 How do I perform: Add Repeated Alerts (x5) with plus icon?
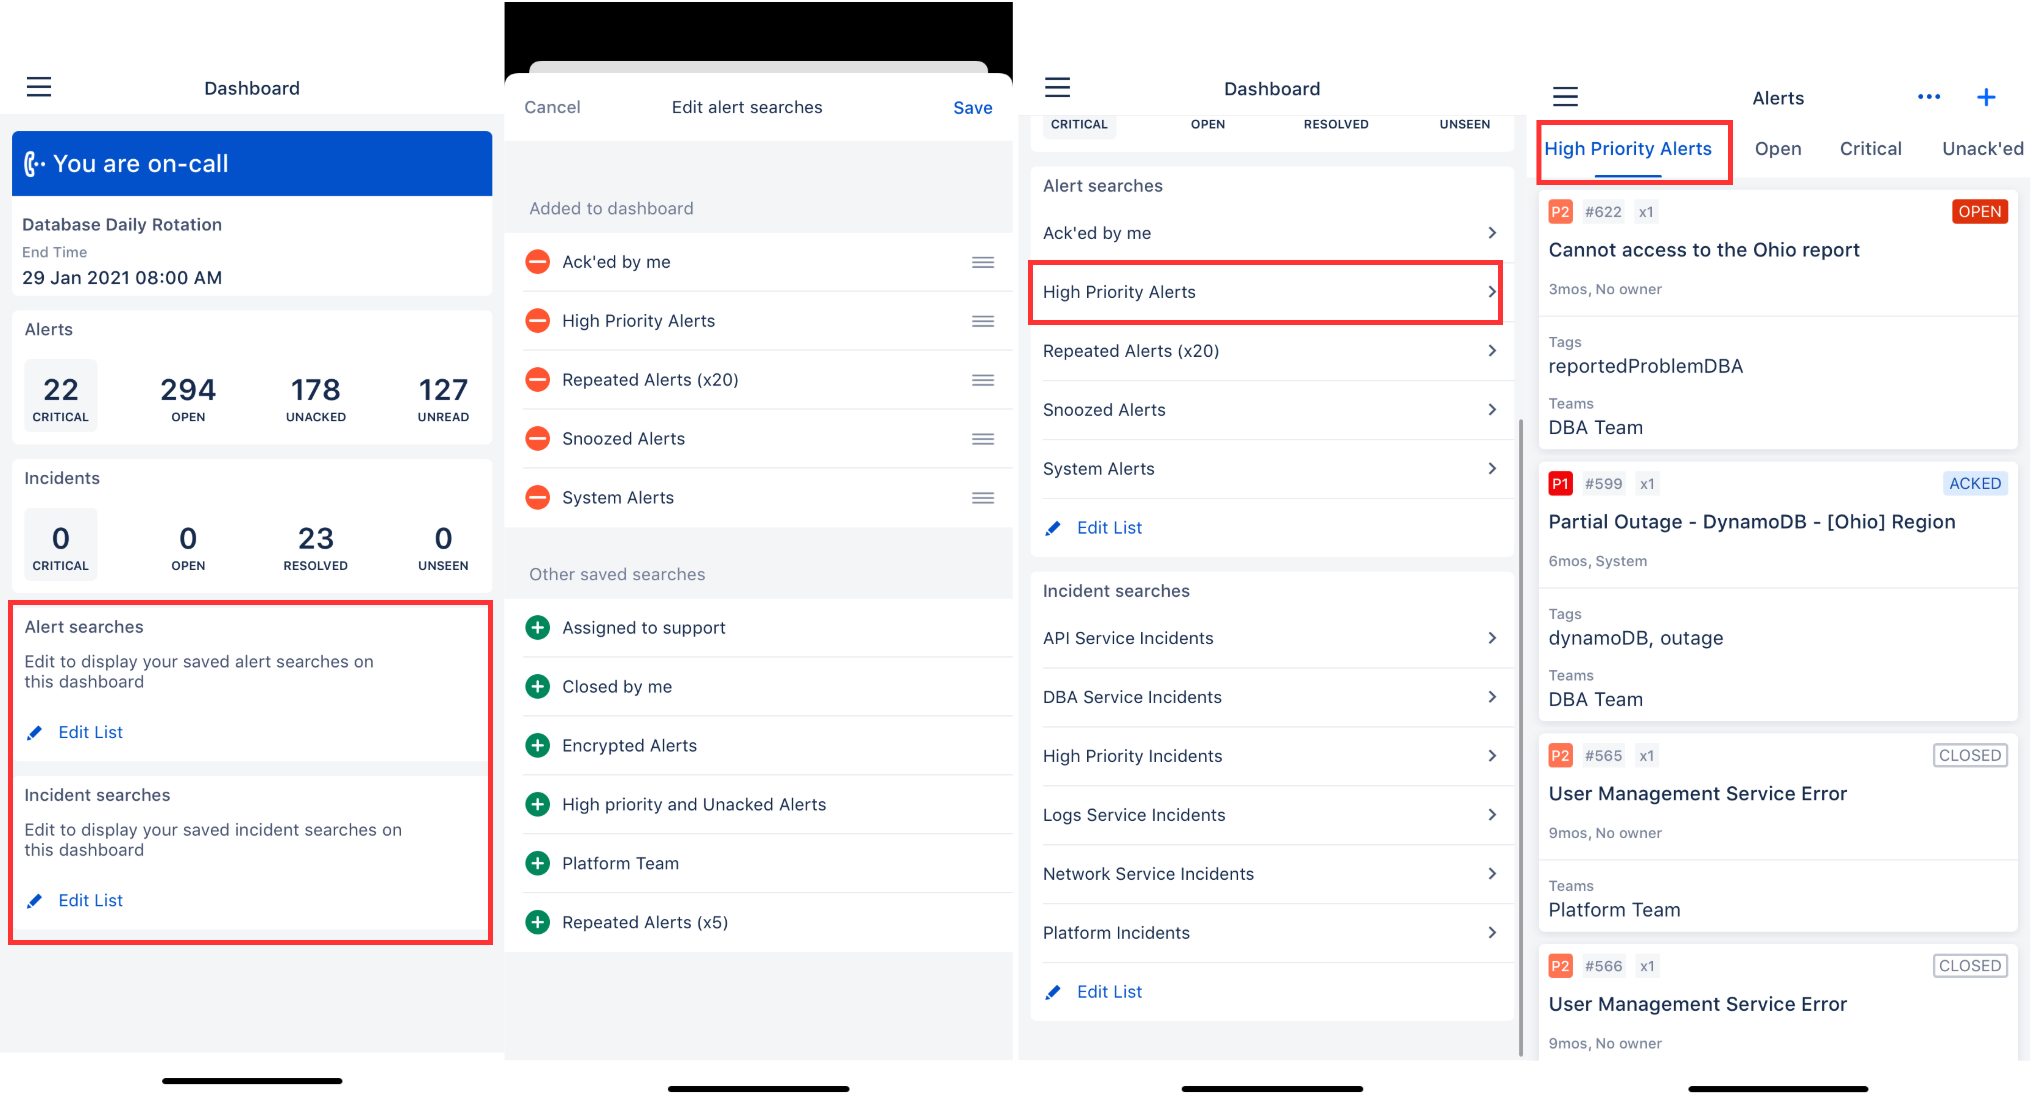pos(538,923)
